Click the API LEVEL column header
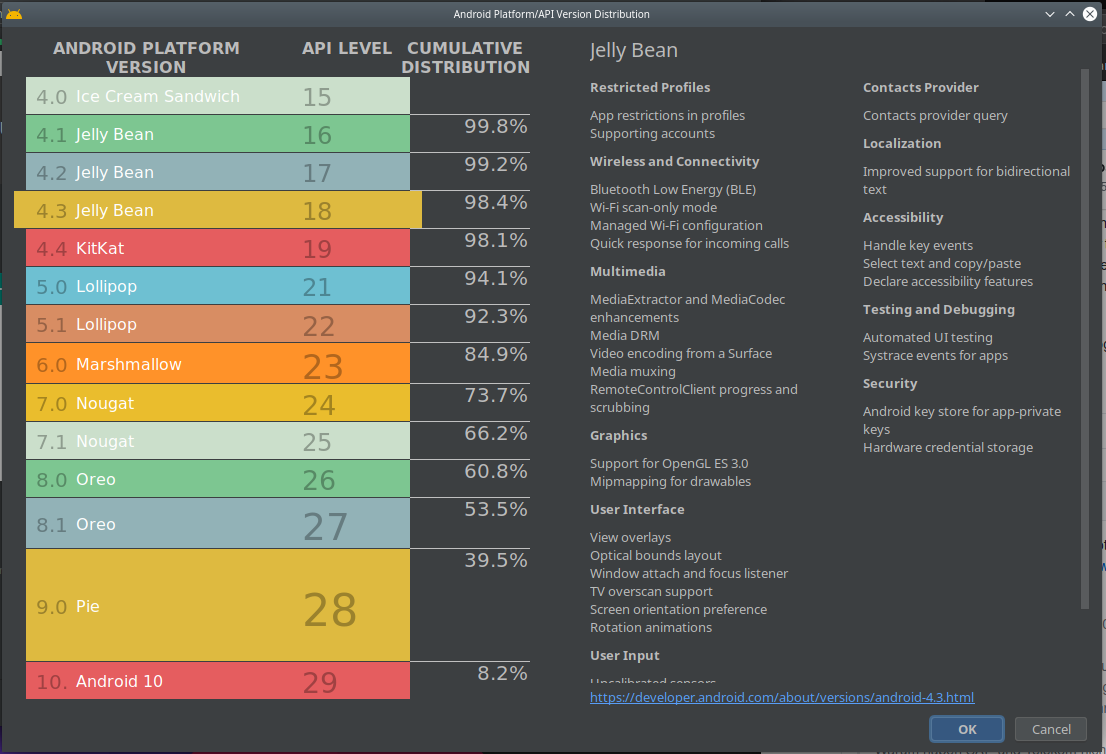Screen dimensions: 1106x754 click(346, 48)
